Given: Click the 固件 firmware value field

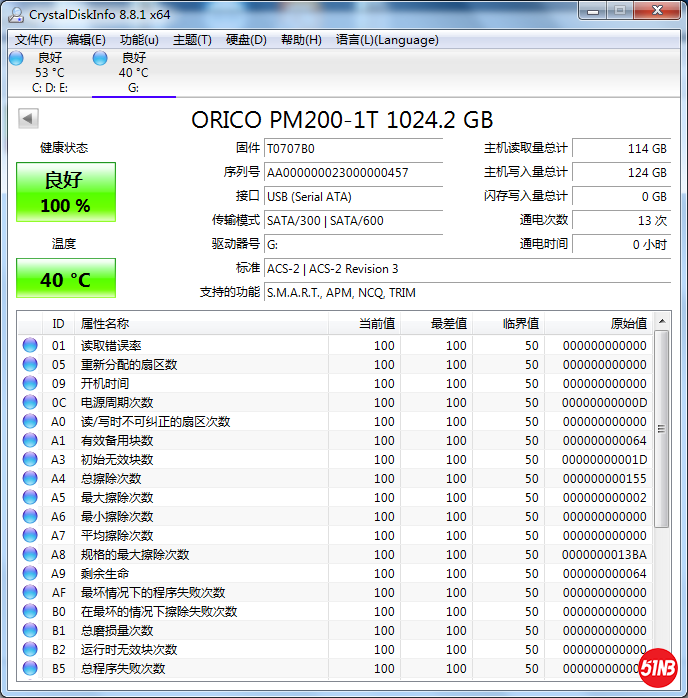Looking at the screenshot, I should 354,148.
